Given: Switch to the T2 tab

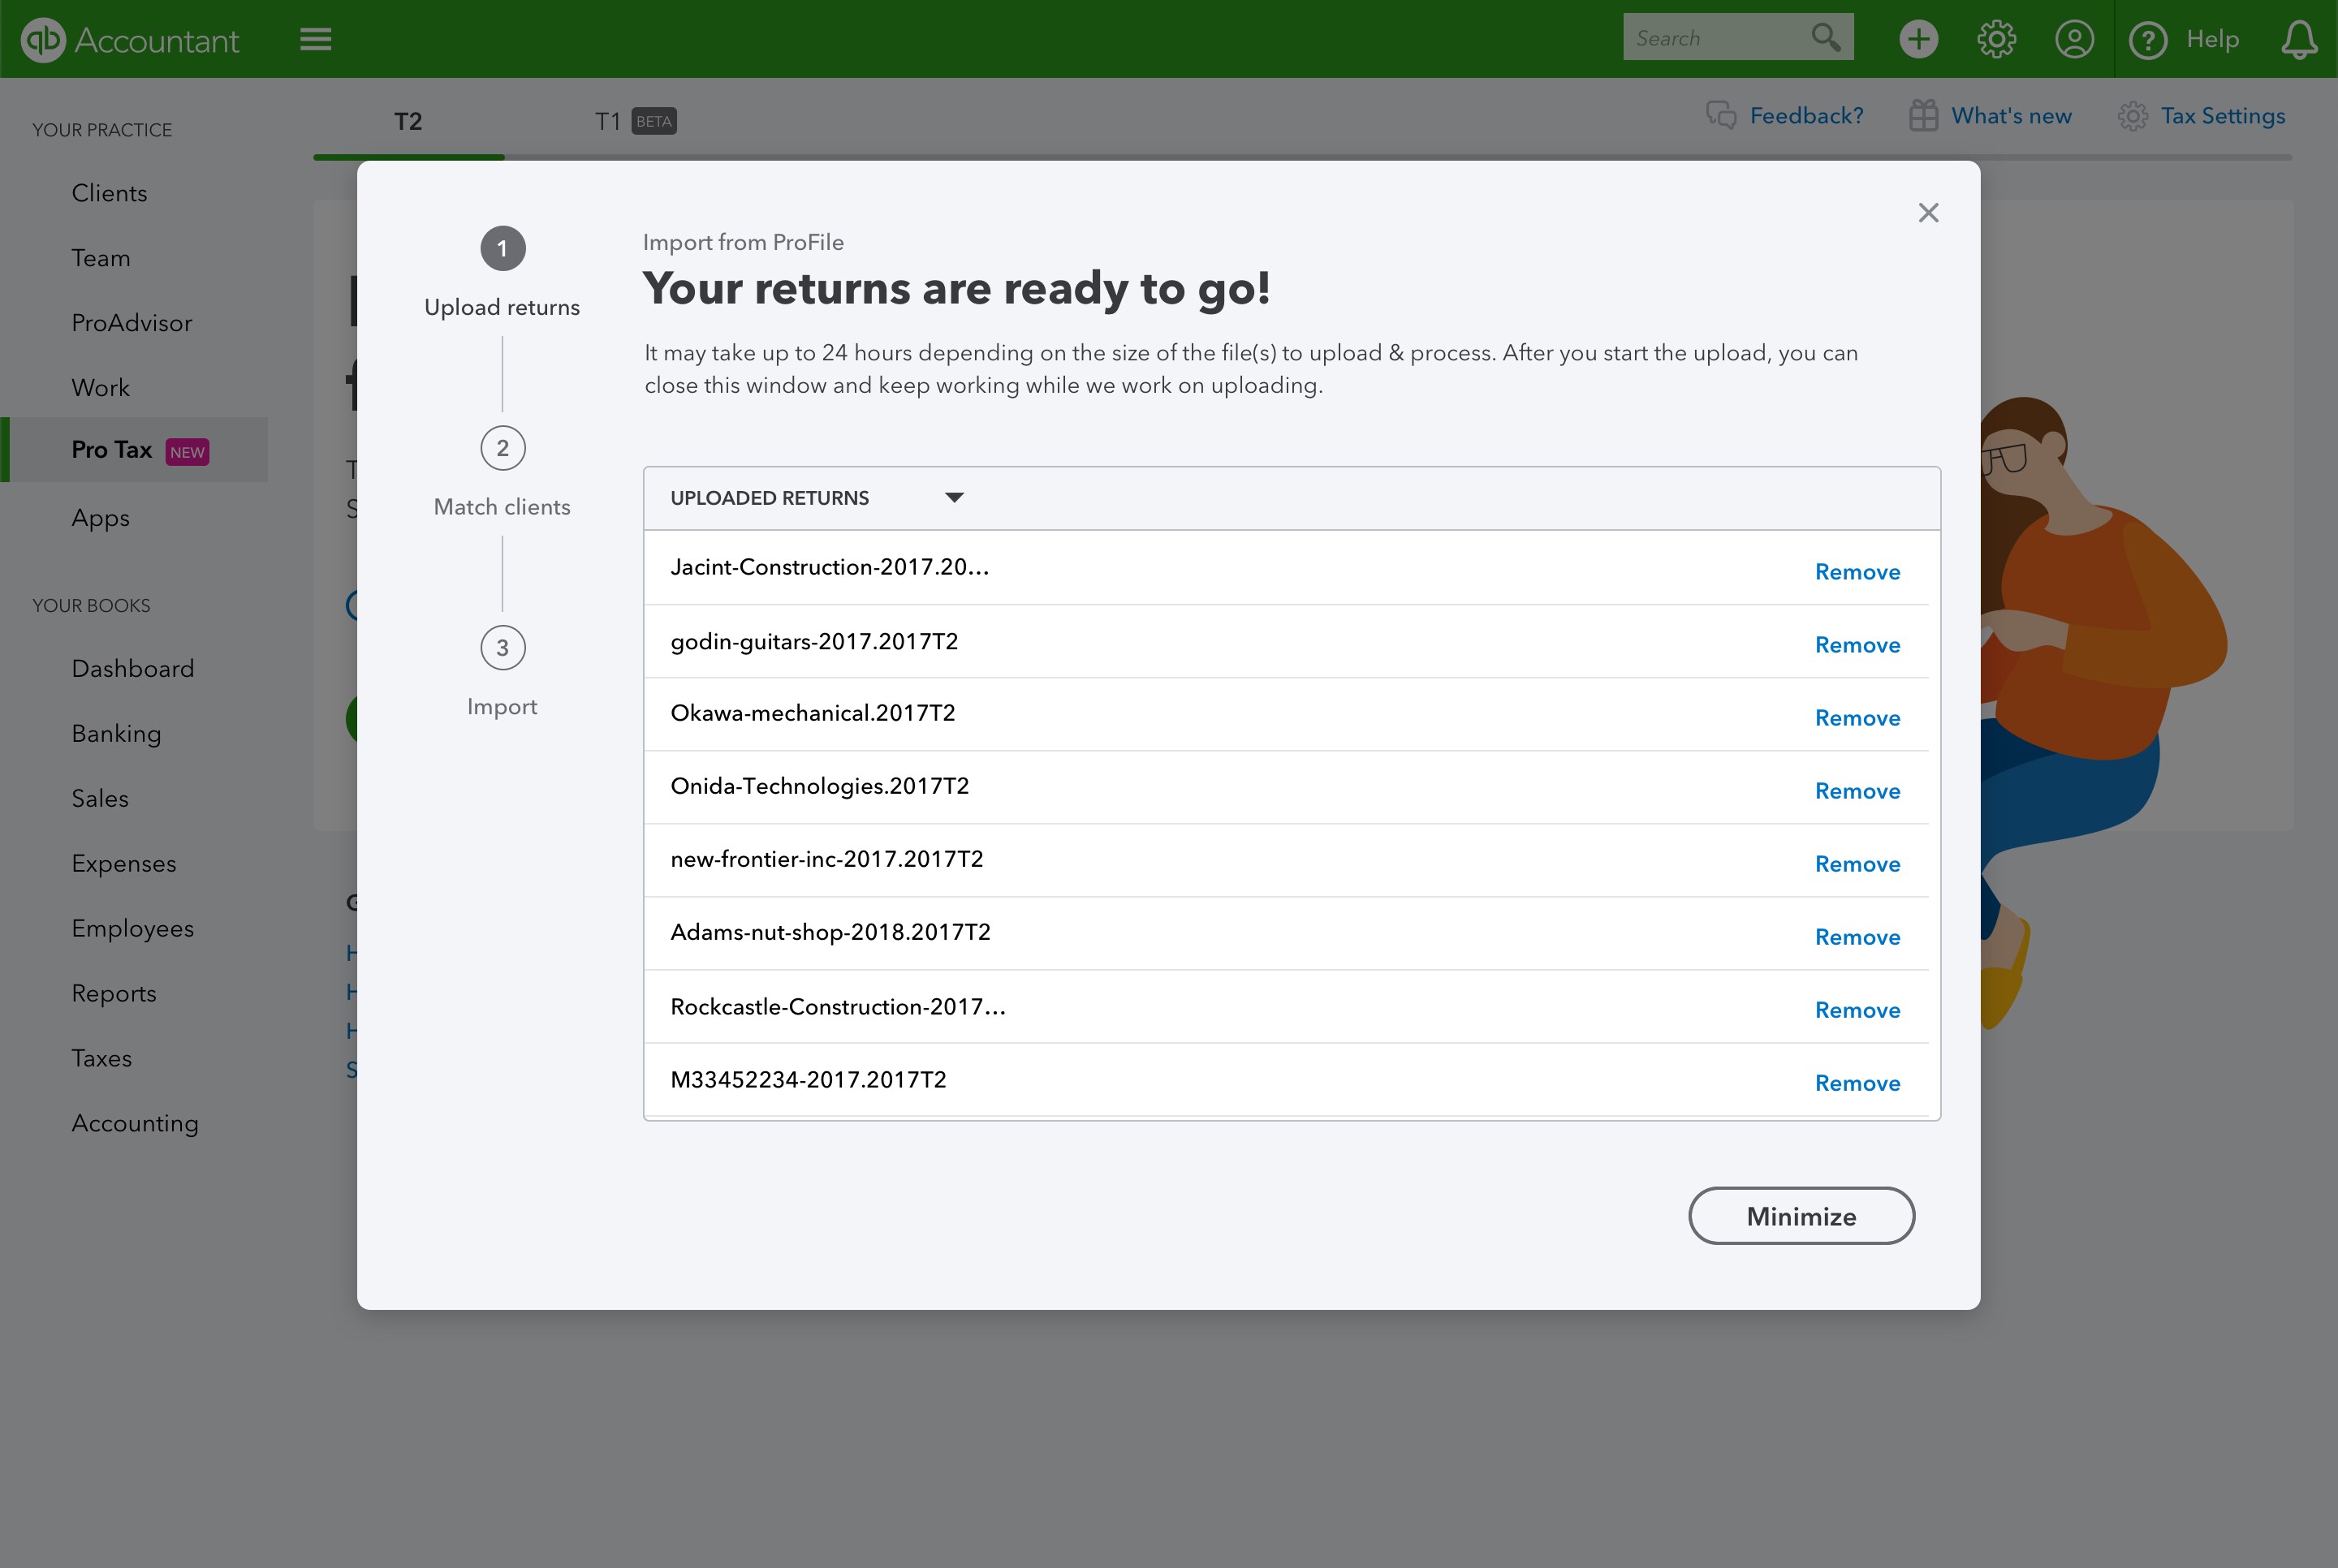Looking at the screenshot, I should [x=408, y=122].
